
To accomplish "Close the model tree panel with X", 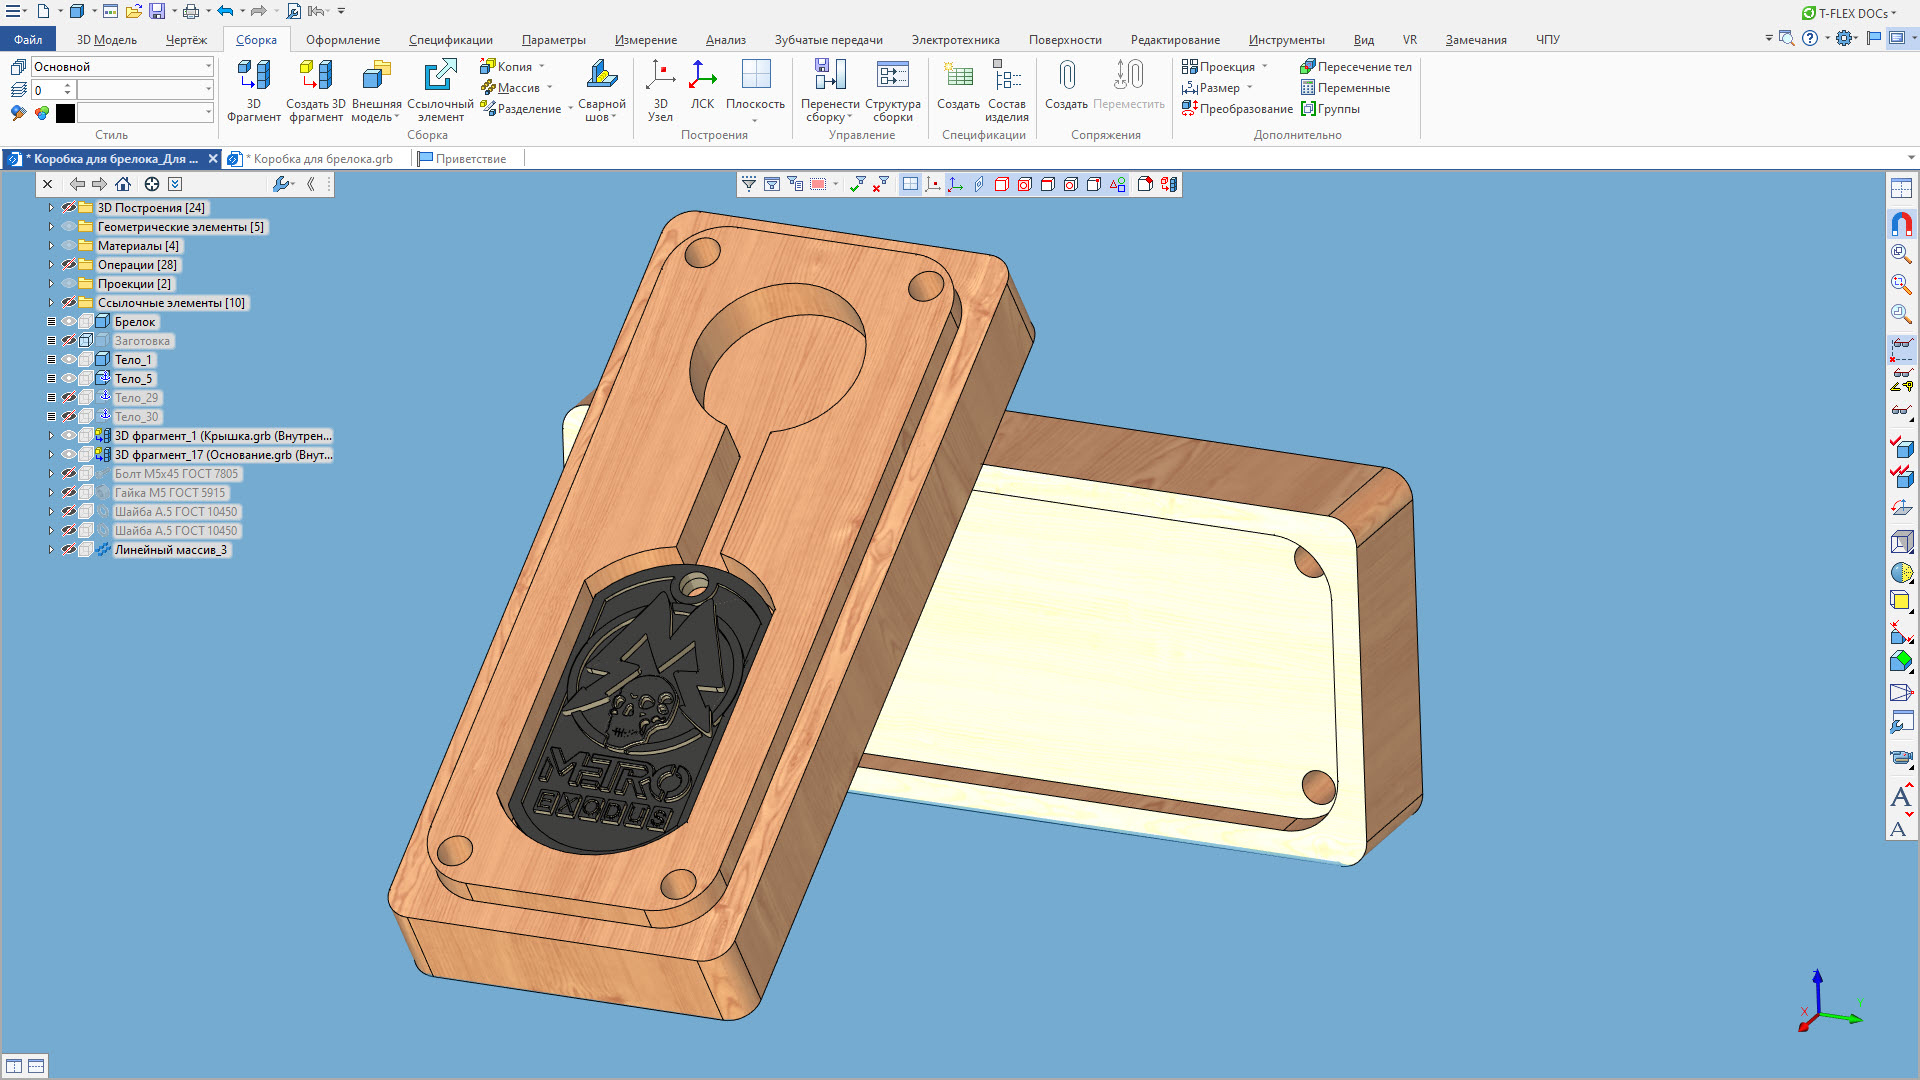I will click(x=47, y=184).
